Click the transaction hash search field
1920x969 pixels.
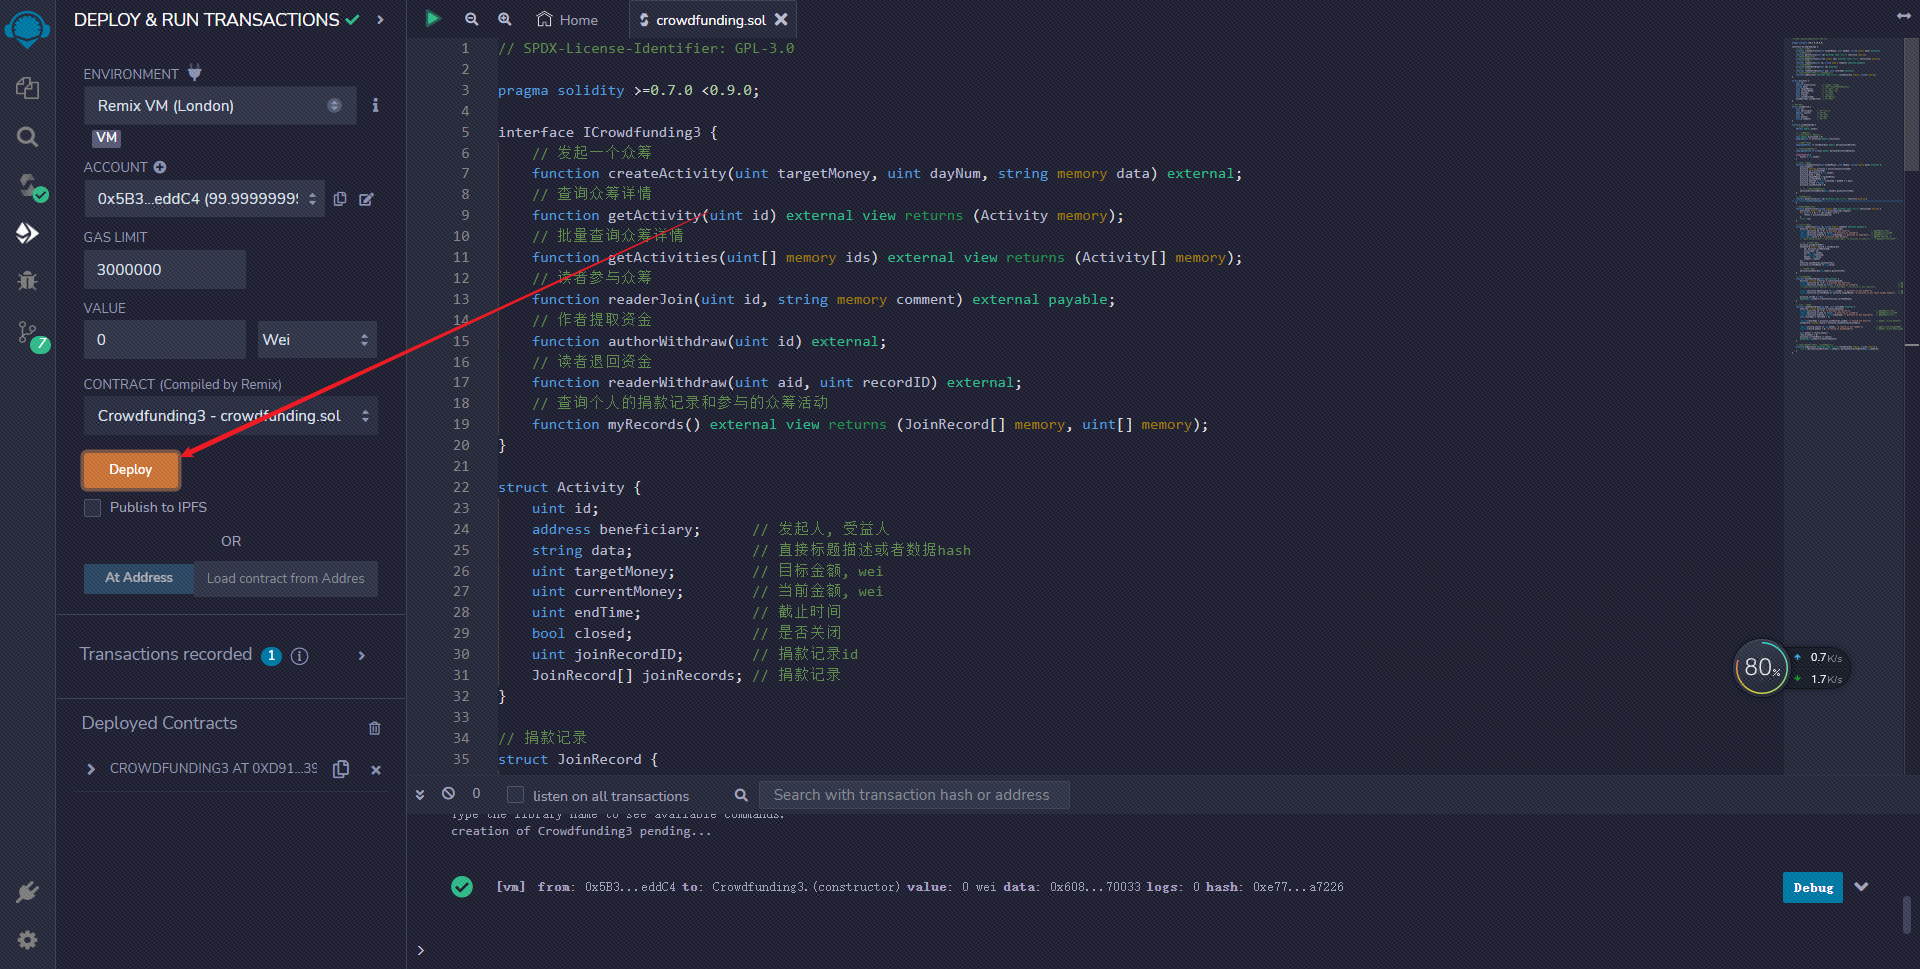coord(914,795)
